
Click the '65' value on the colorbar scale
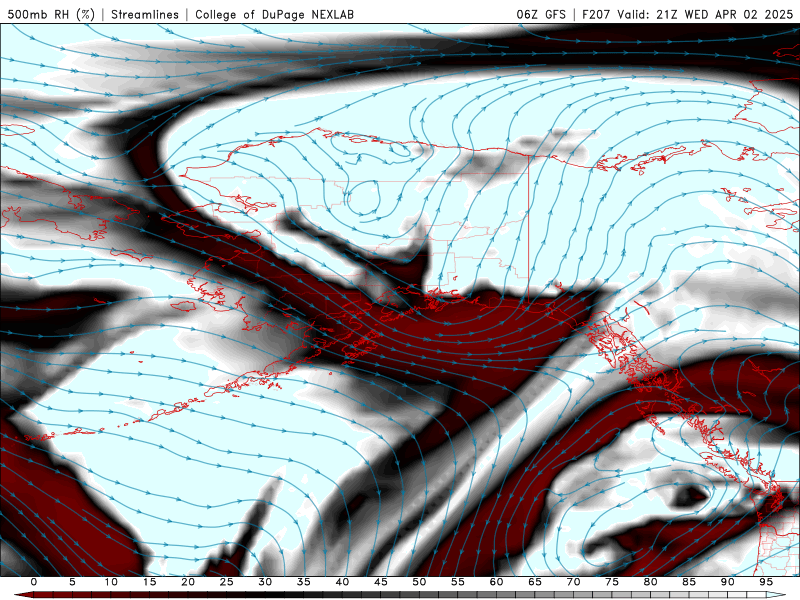click(x=535, y=582)
